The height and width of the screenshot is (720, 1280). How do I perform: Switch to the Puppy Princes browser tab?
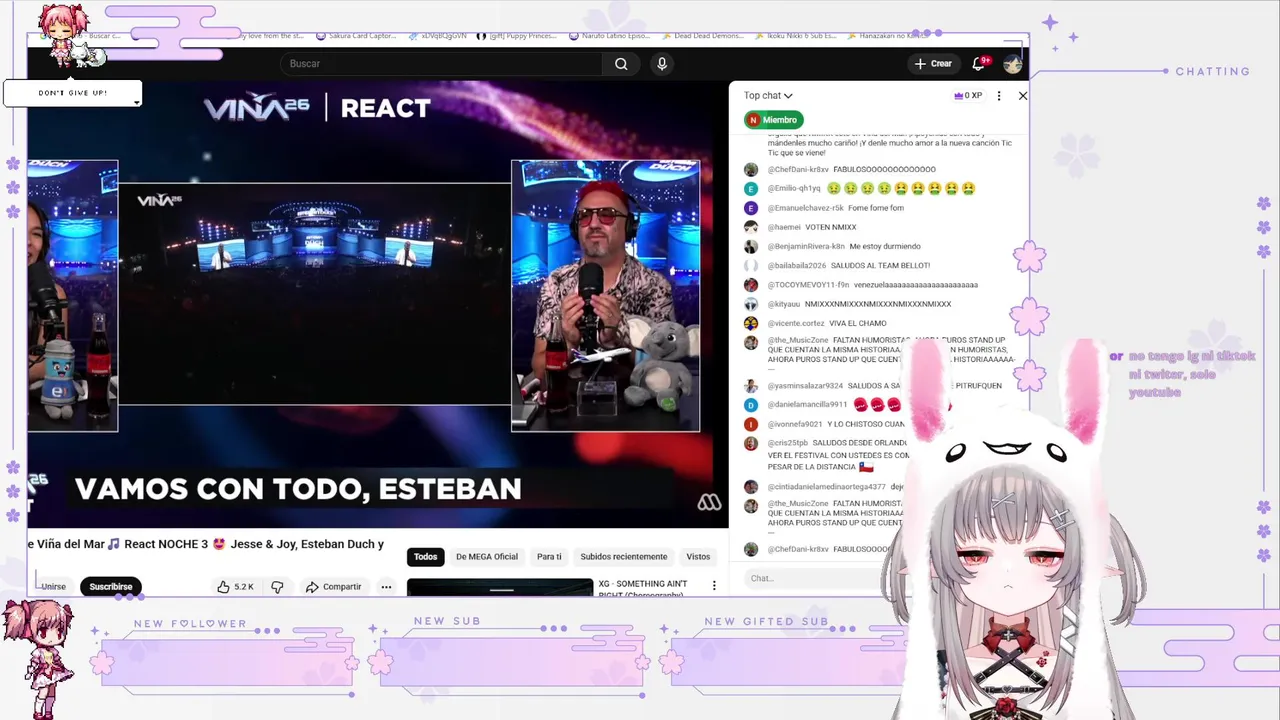click(x=517, y=36)
